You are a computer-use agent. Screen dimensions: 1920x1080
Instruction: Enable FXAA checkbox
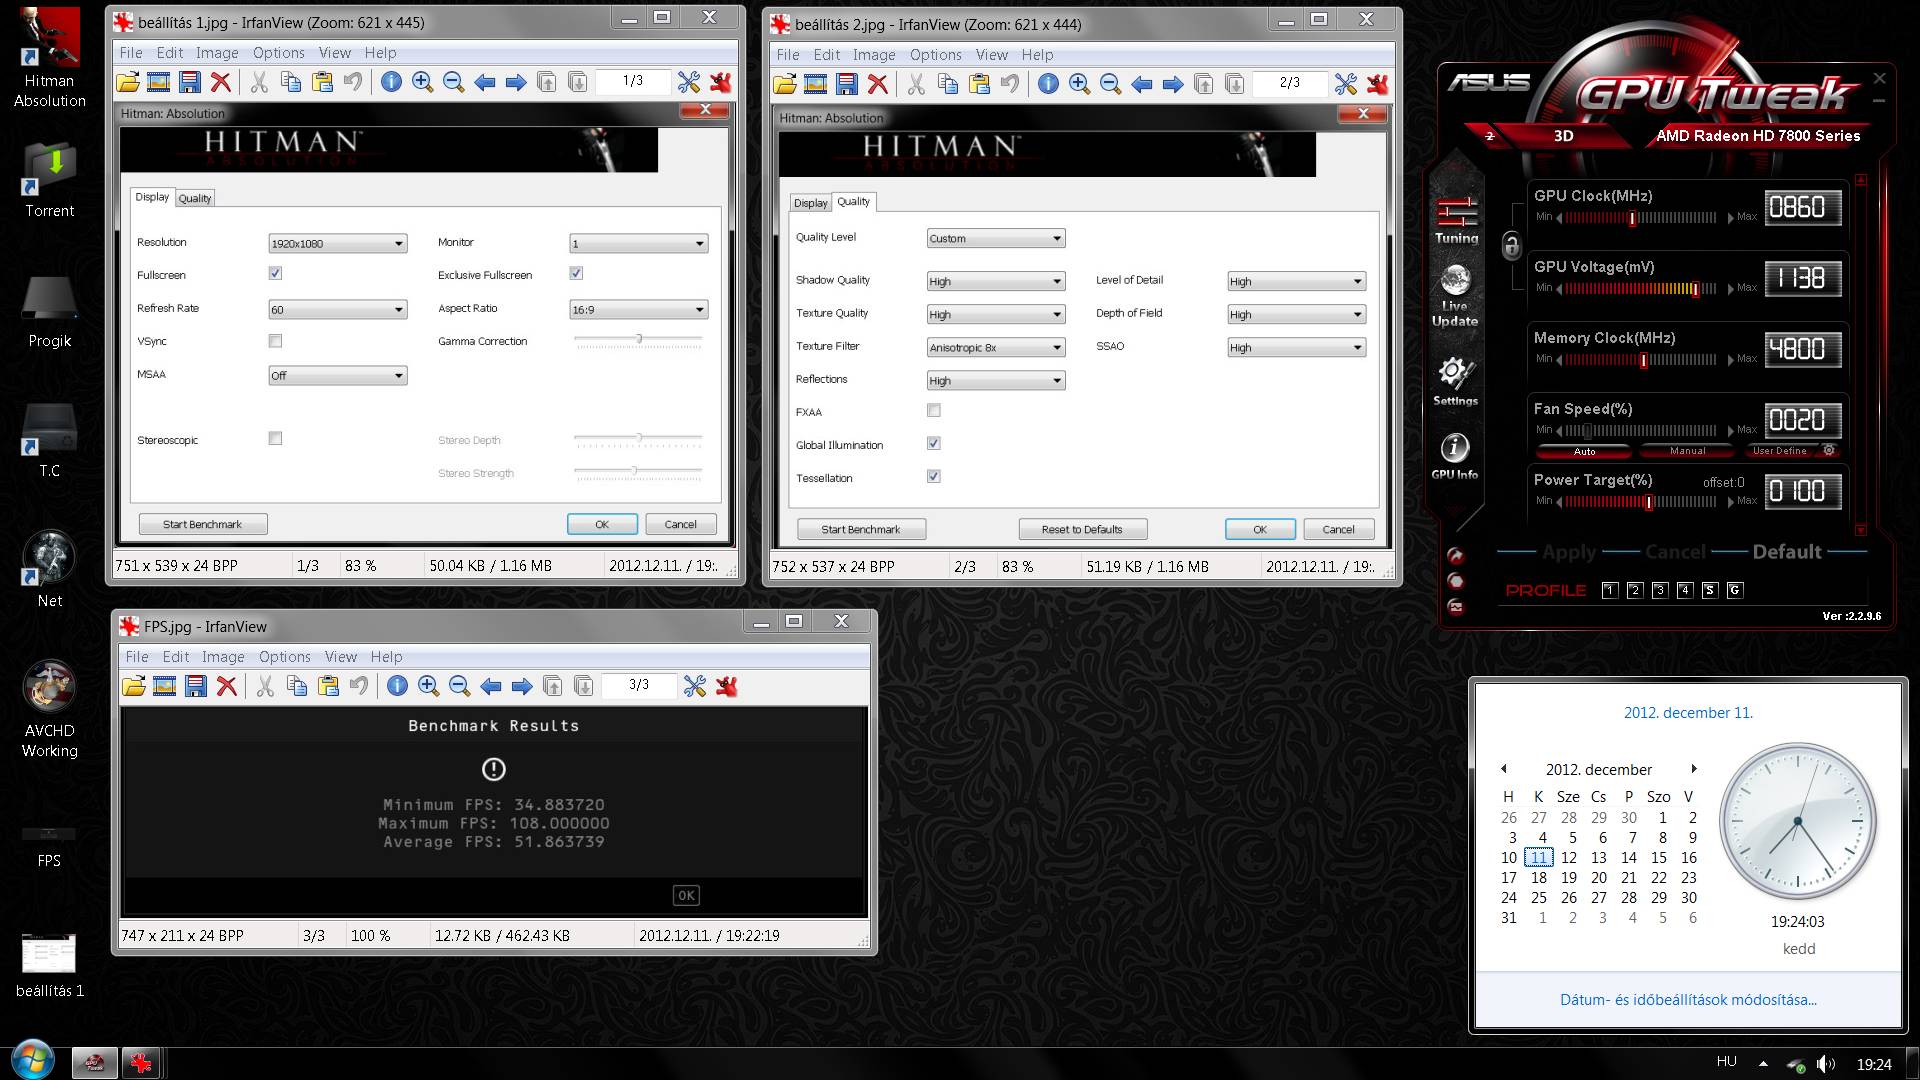pyautogui.click(x=934, y=410)
